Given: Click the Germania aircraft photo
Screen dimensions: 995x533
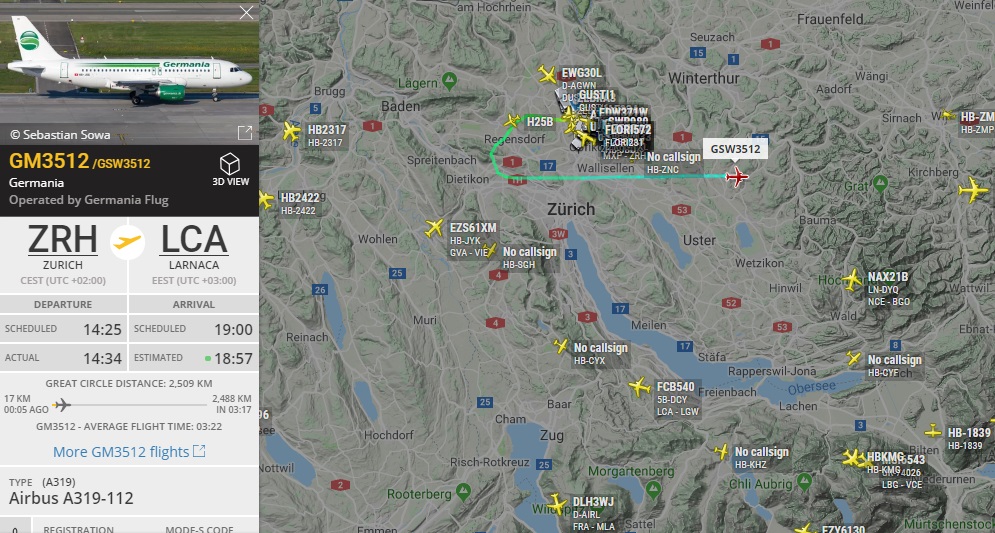Looking at the screenshot, I should (x=129, y=62).
